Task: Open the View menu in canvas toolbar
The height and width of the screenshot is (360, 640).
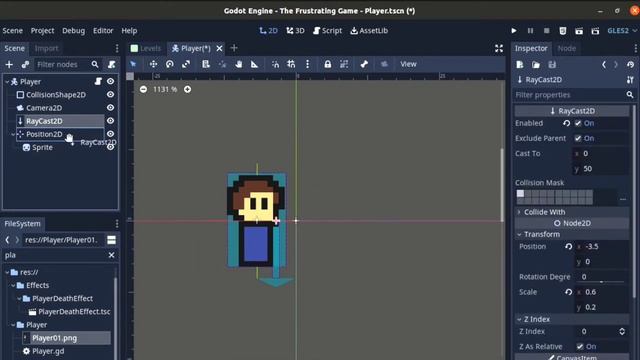Action: click(408, 64)
